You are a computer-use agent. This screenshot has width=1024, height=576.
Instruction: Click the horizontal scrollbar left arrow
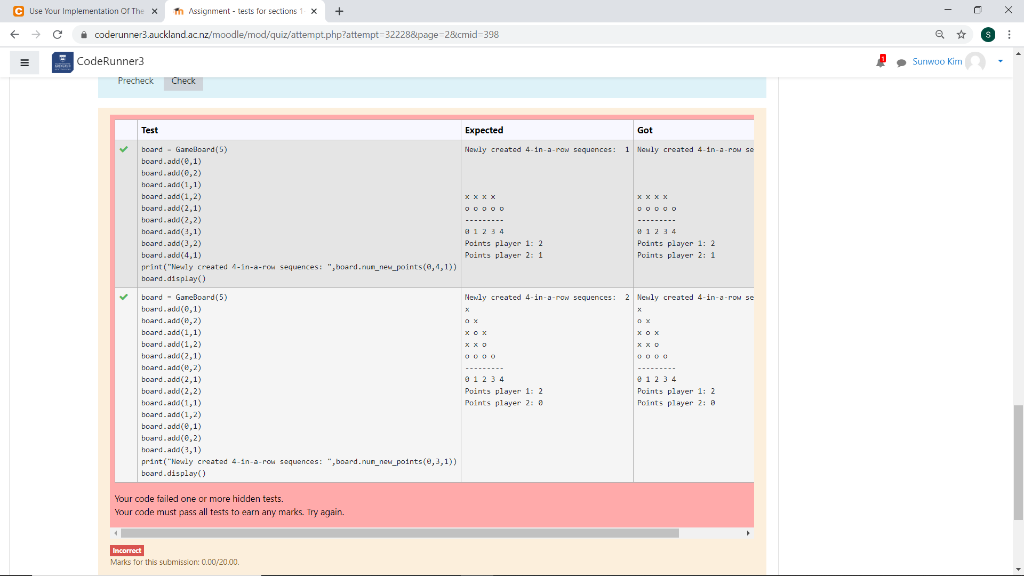click(116, 533)
